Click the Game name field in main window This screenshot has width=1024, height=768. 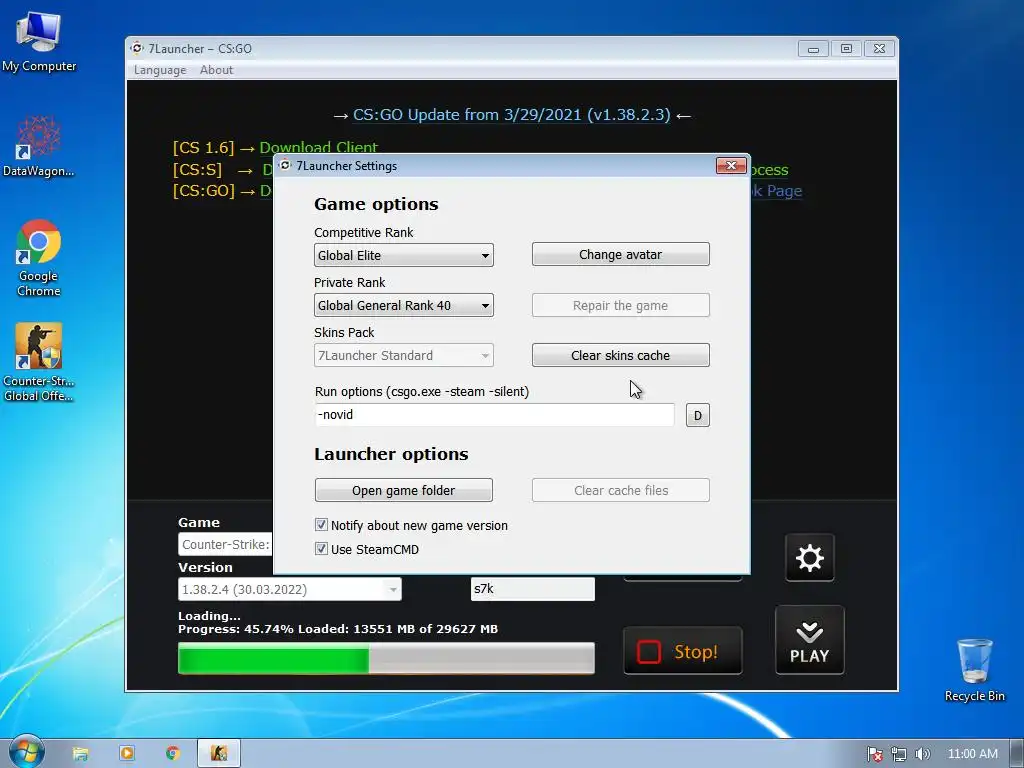[225, 544]
